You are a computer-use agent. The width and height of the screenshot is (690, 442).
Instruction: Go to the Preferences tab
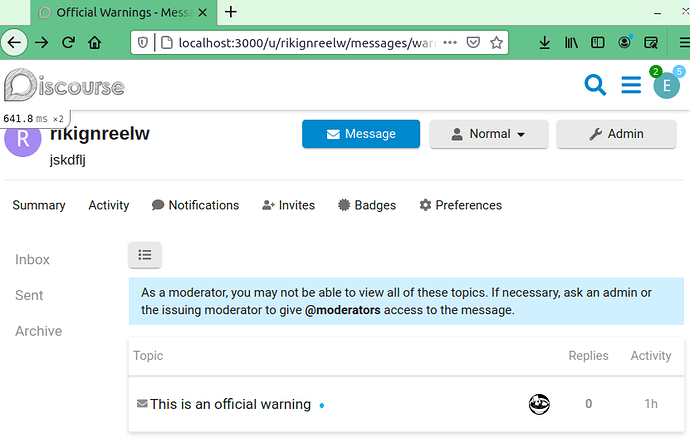(x=460, y=205)
